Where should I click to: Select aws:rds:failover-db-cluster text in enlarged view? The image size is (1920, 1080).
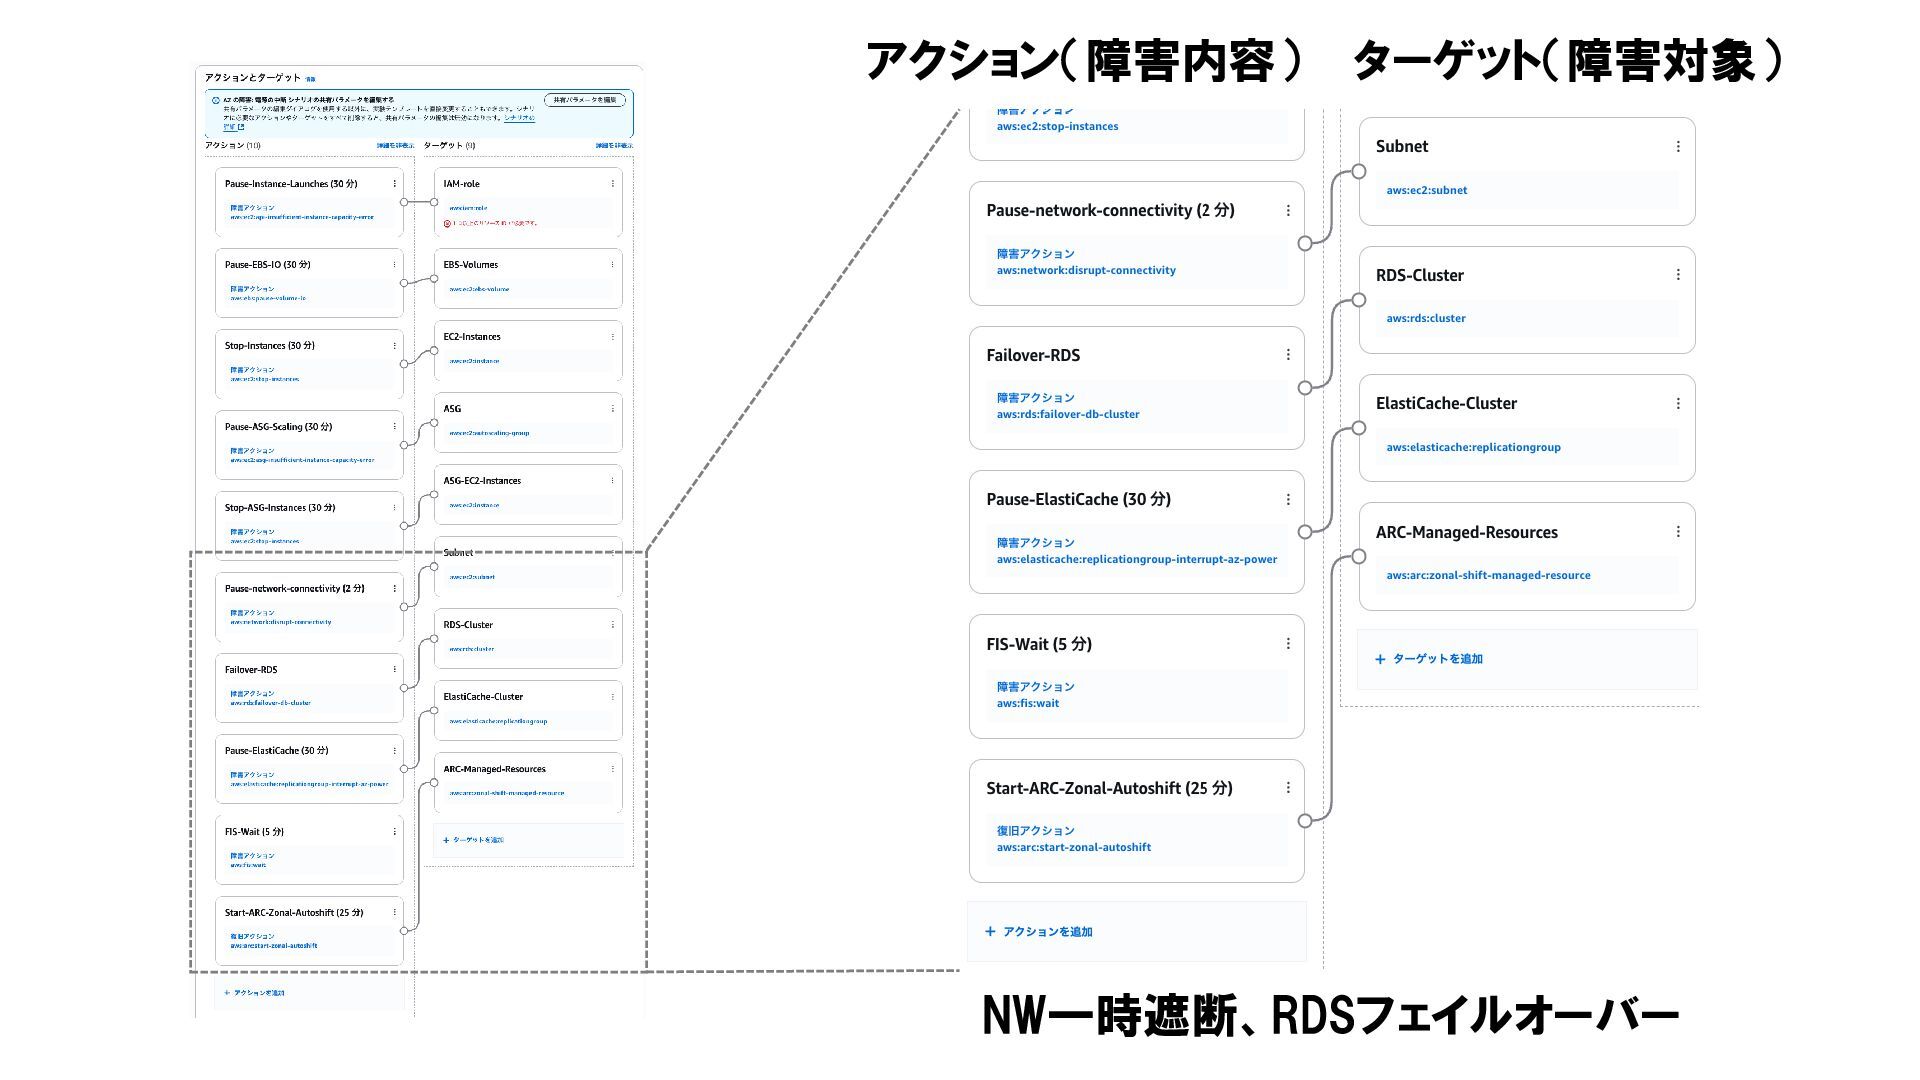[1068, 414]
